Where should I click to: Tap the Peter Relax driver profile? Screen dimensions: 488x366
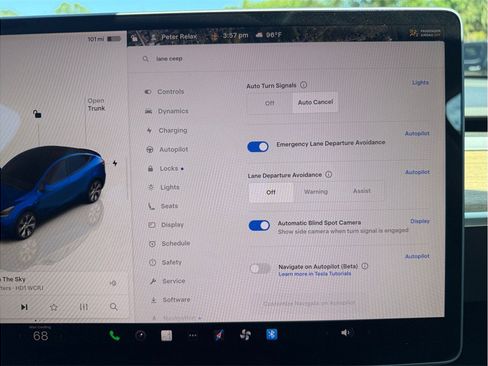click(x=174, y=37)
